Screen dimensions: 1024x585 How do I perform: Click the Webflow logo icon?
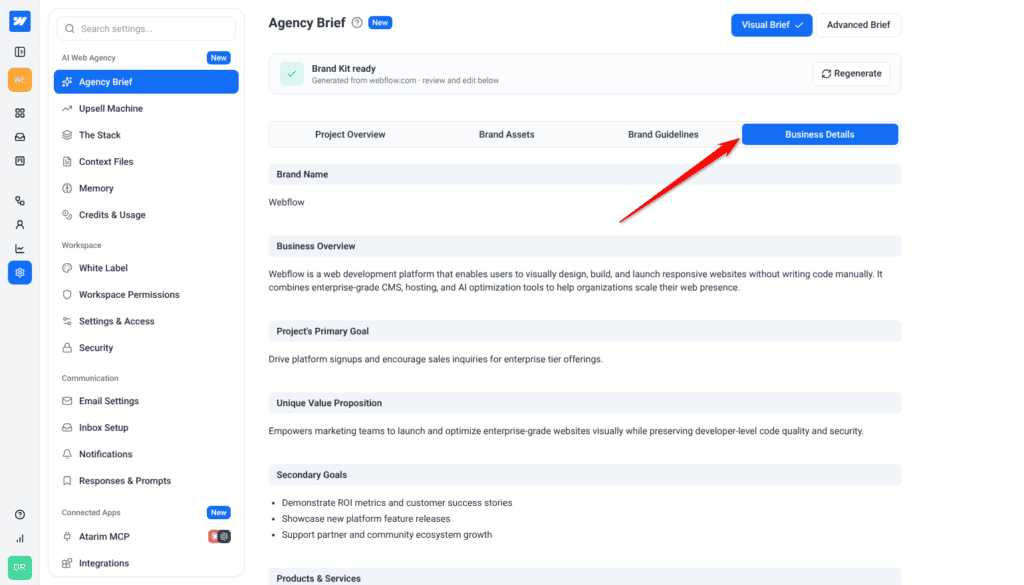pos(20,21)
